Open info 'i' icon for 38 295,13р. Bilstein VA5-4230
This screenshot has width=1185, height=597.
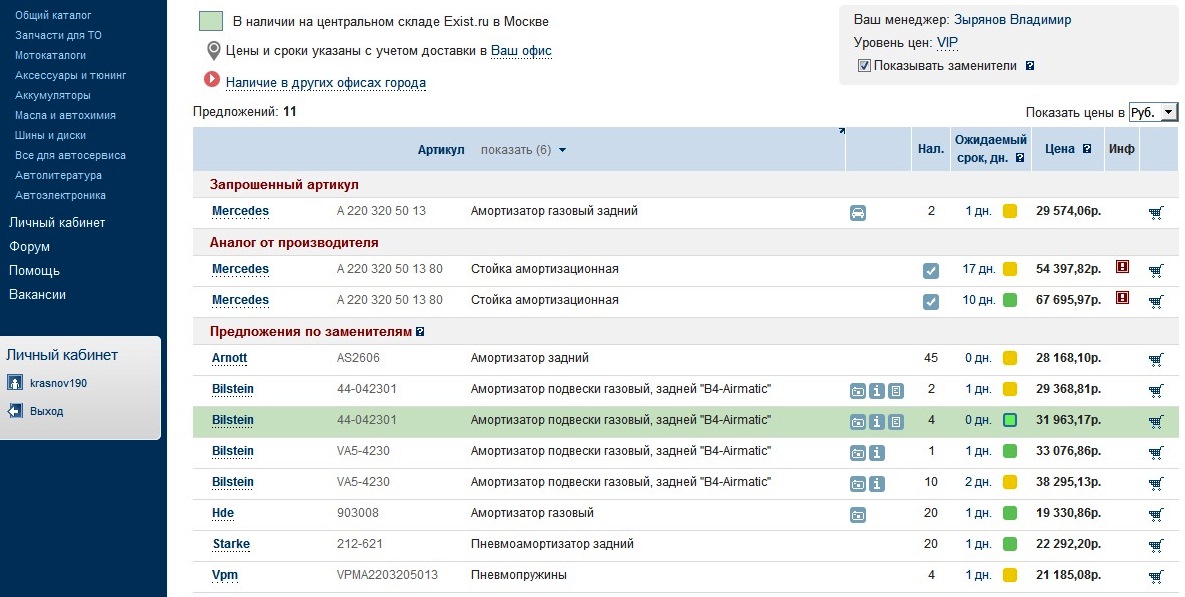(877, 484)
